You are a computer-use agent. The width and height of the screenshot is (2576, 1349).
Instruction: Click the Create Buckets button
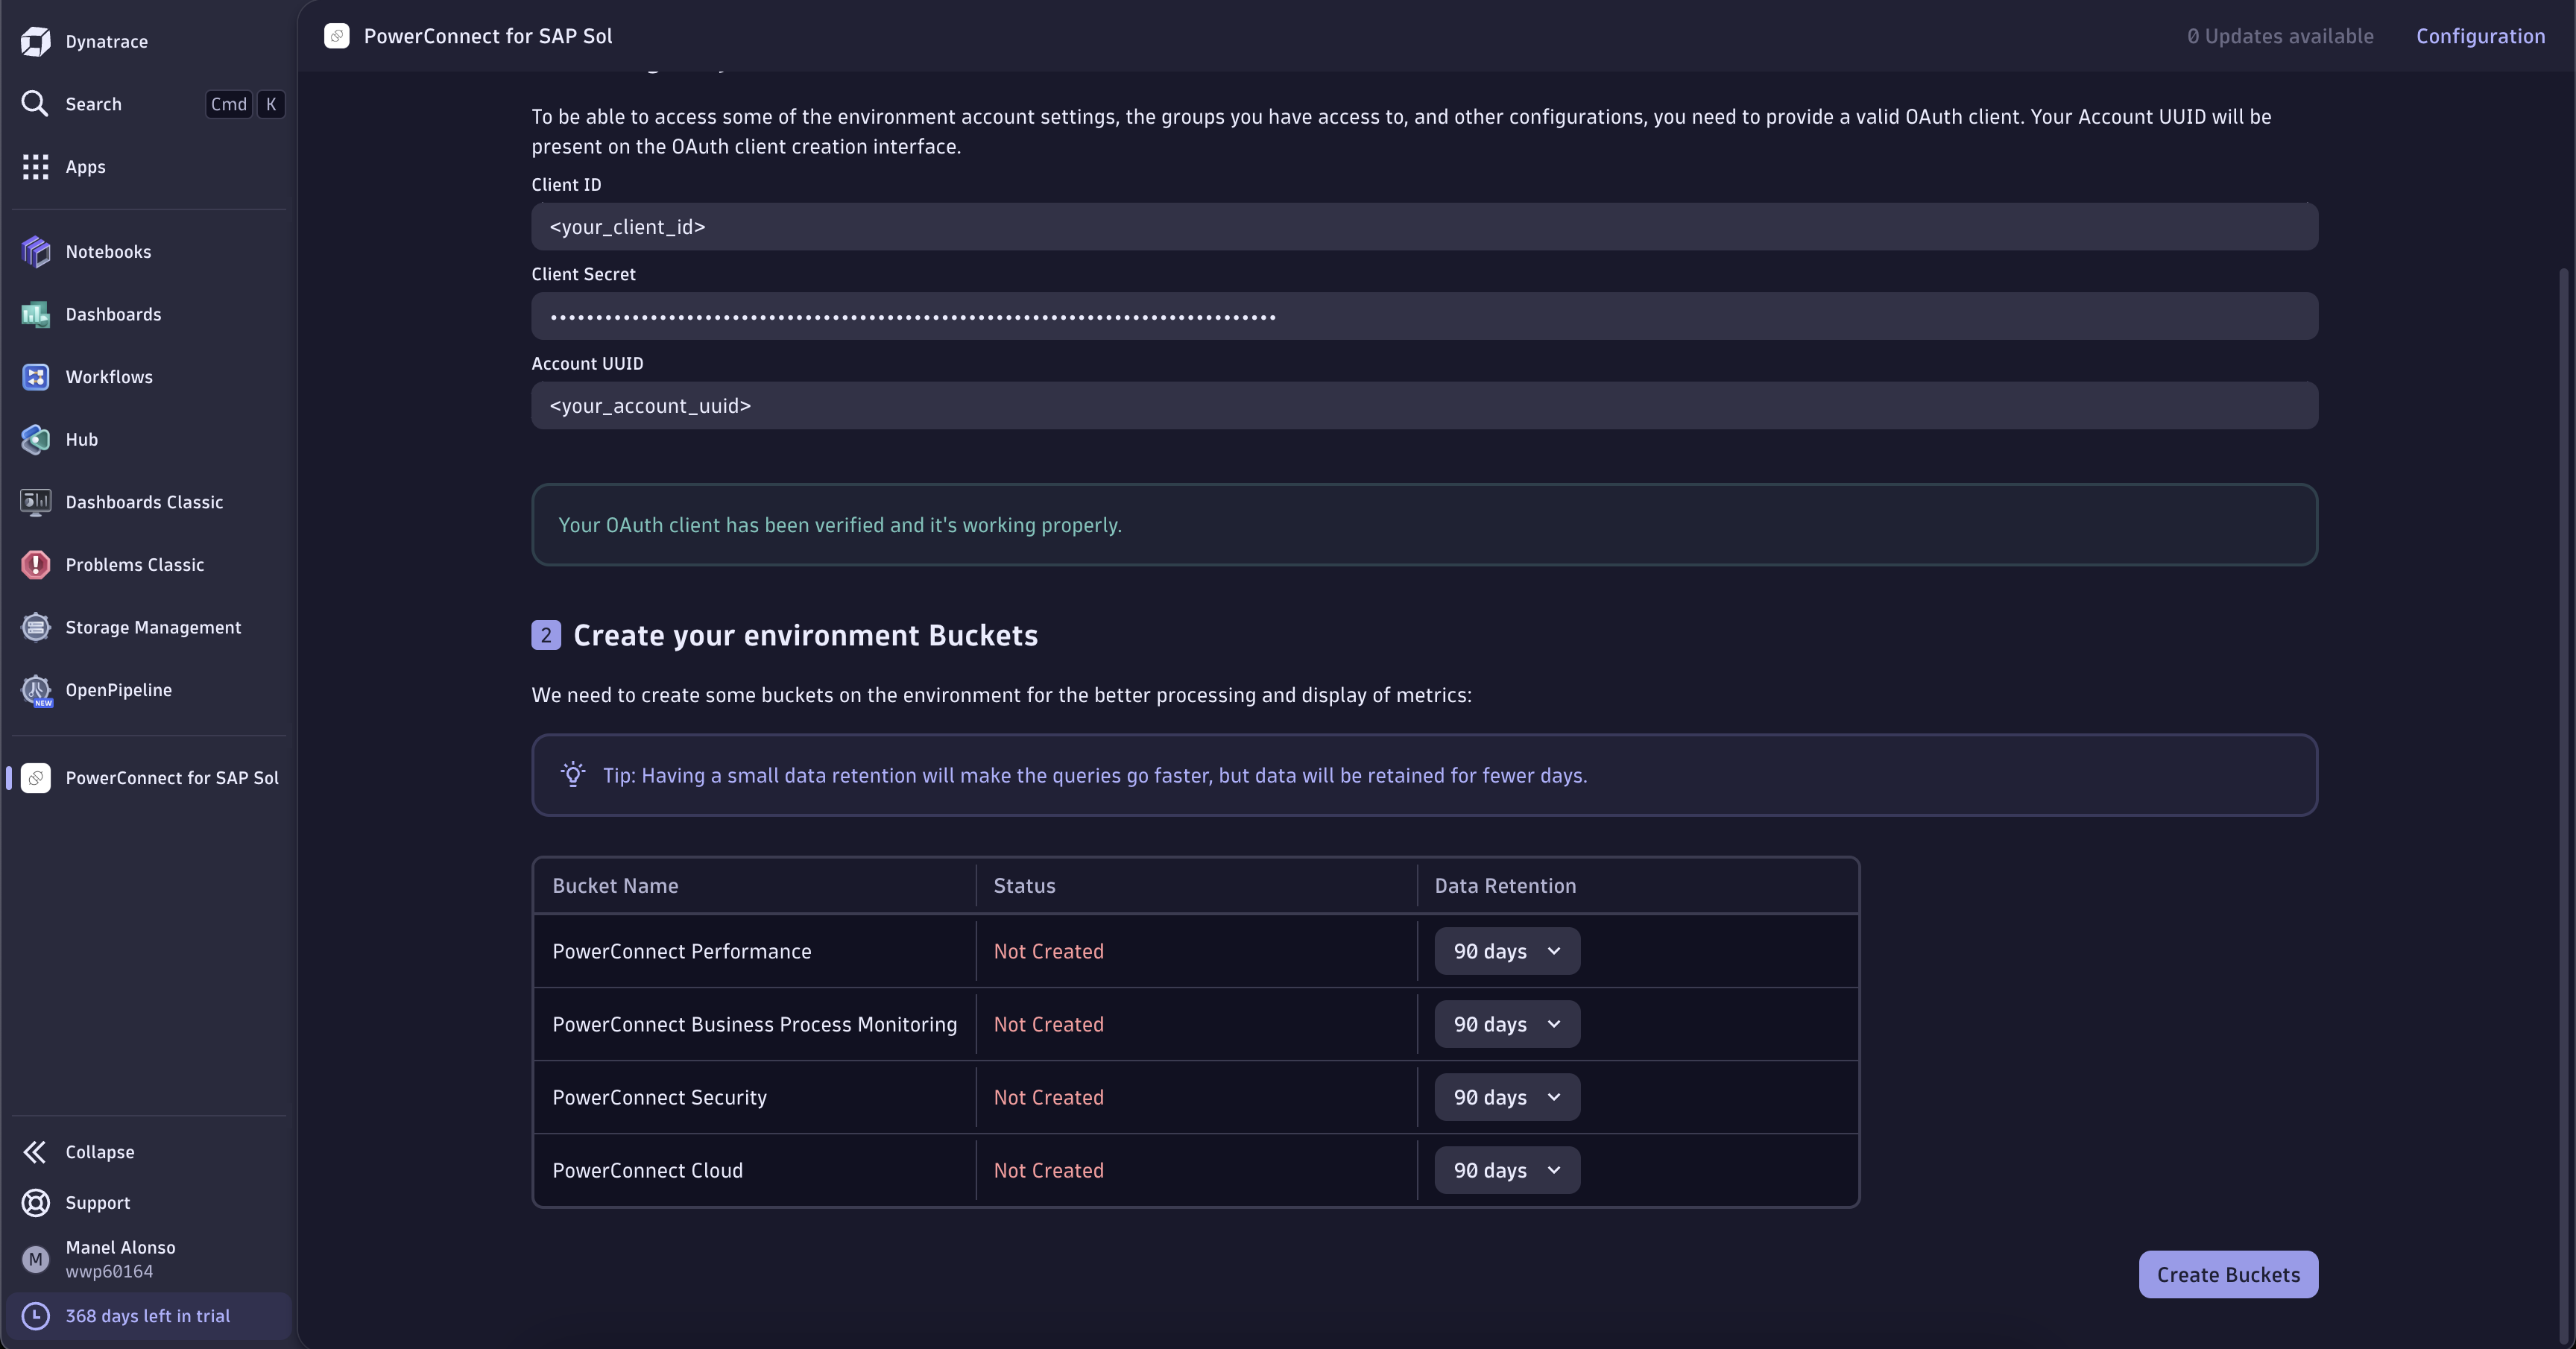[2228, 1274]
